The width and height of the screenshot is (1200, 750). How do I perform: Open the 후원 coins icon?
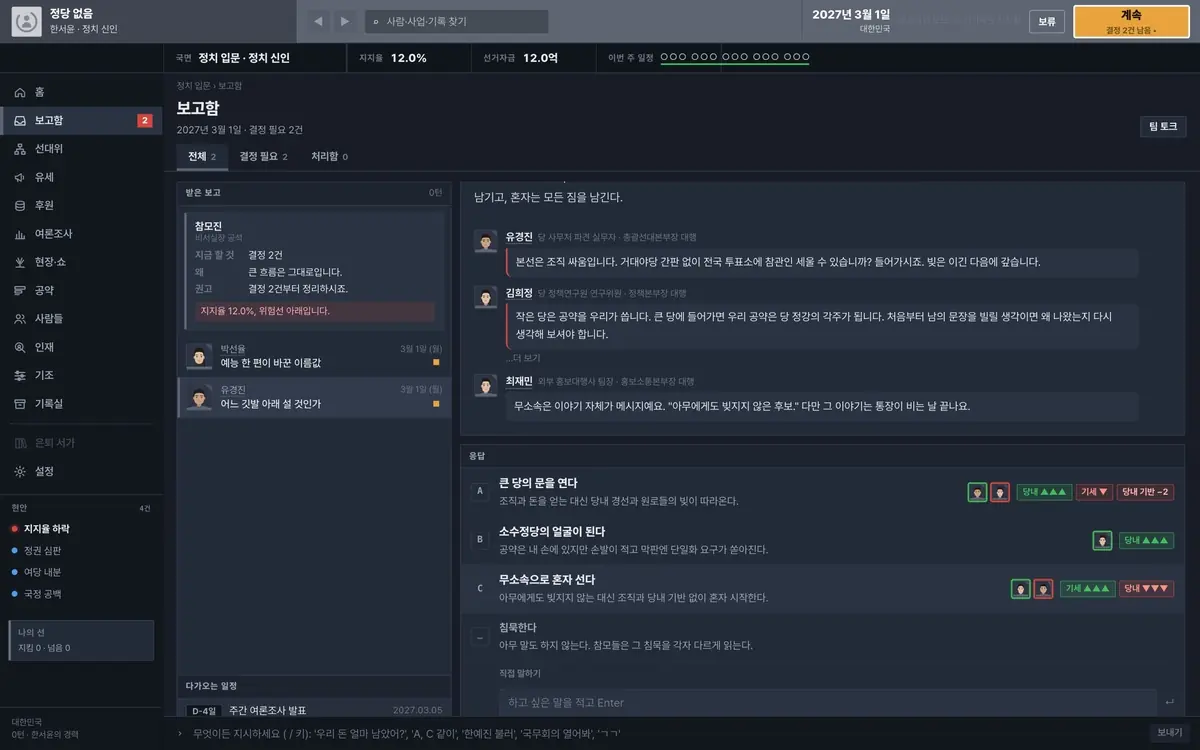tap(20, 205)
